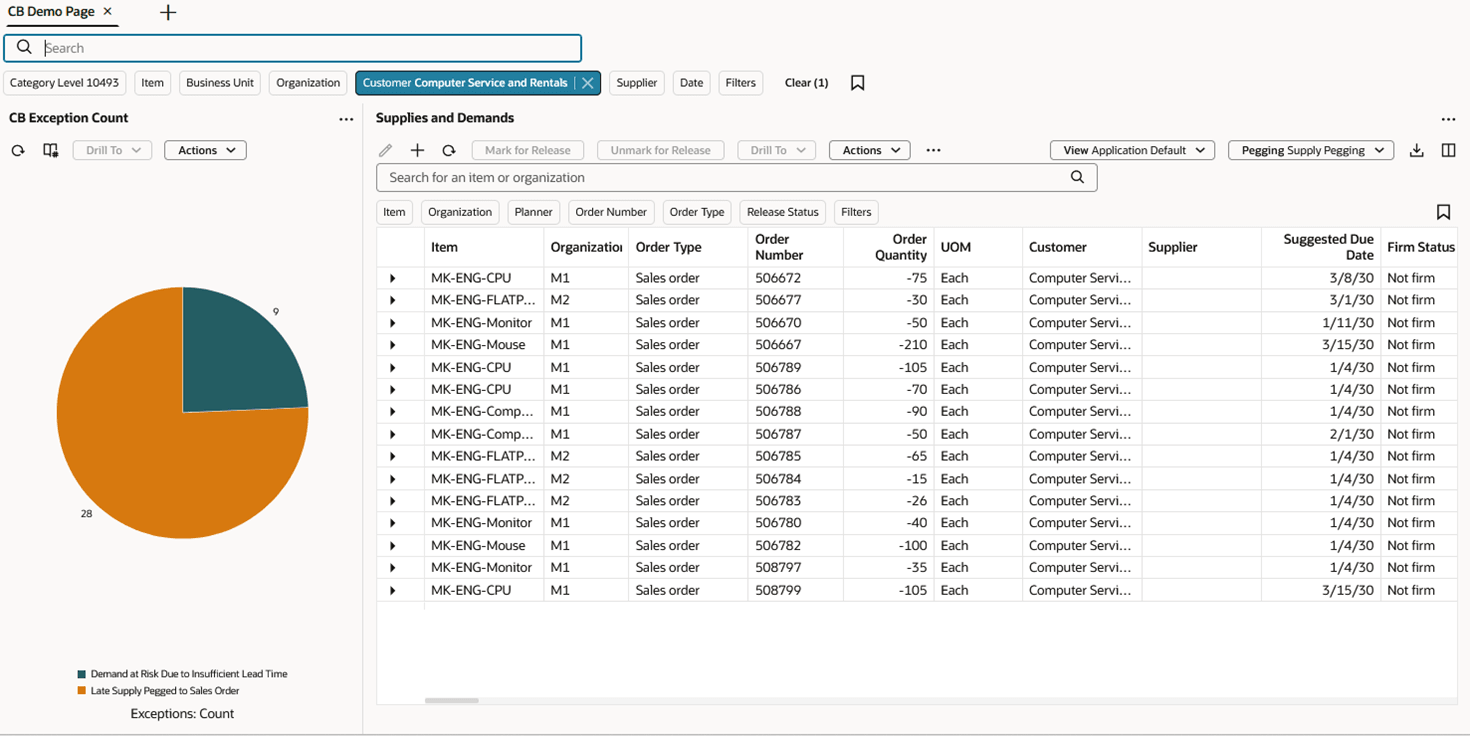Open the View Application Default dropdown

(x=1132, y=150)
